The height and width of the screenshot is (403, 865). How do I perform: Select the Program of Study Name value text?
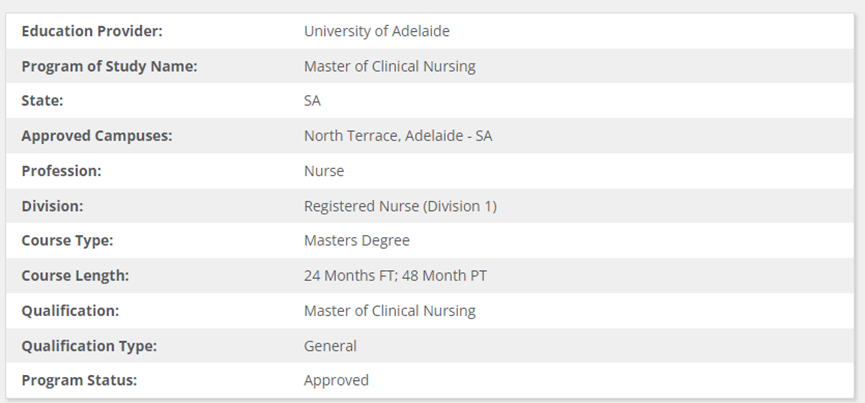(390, 66)
